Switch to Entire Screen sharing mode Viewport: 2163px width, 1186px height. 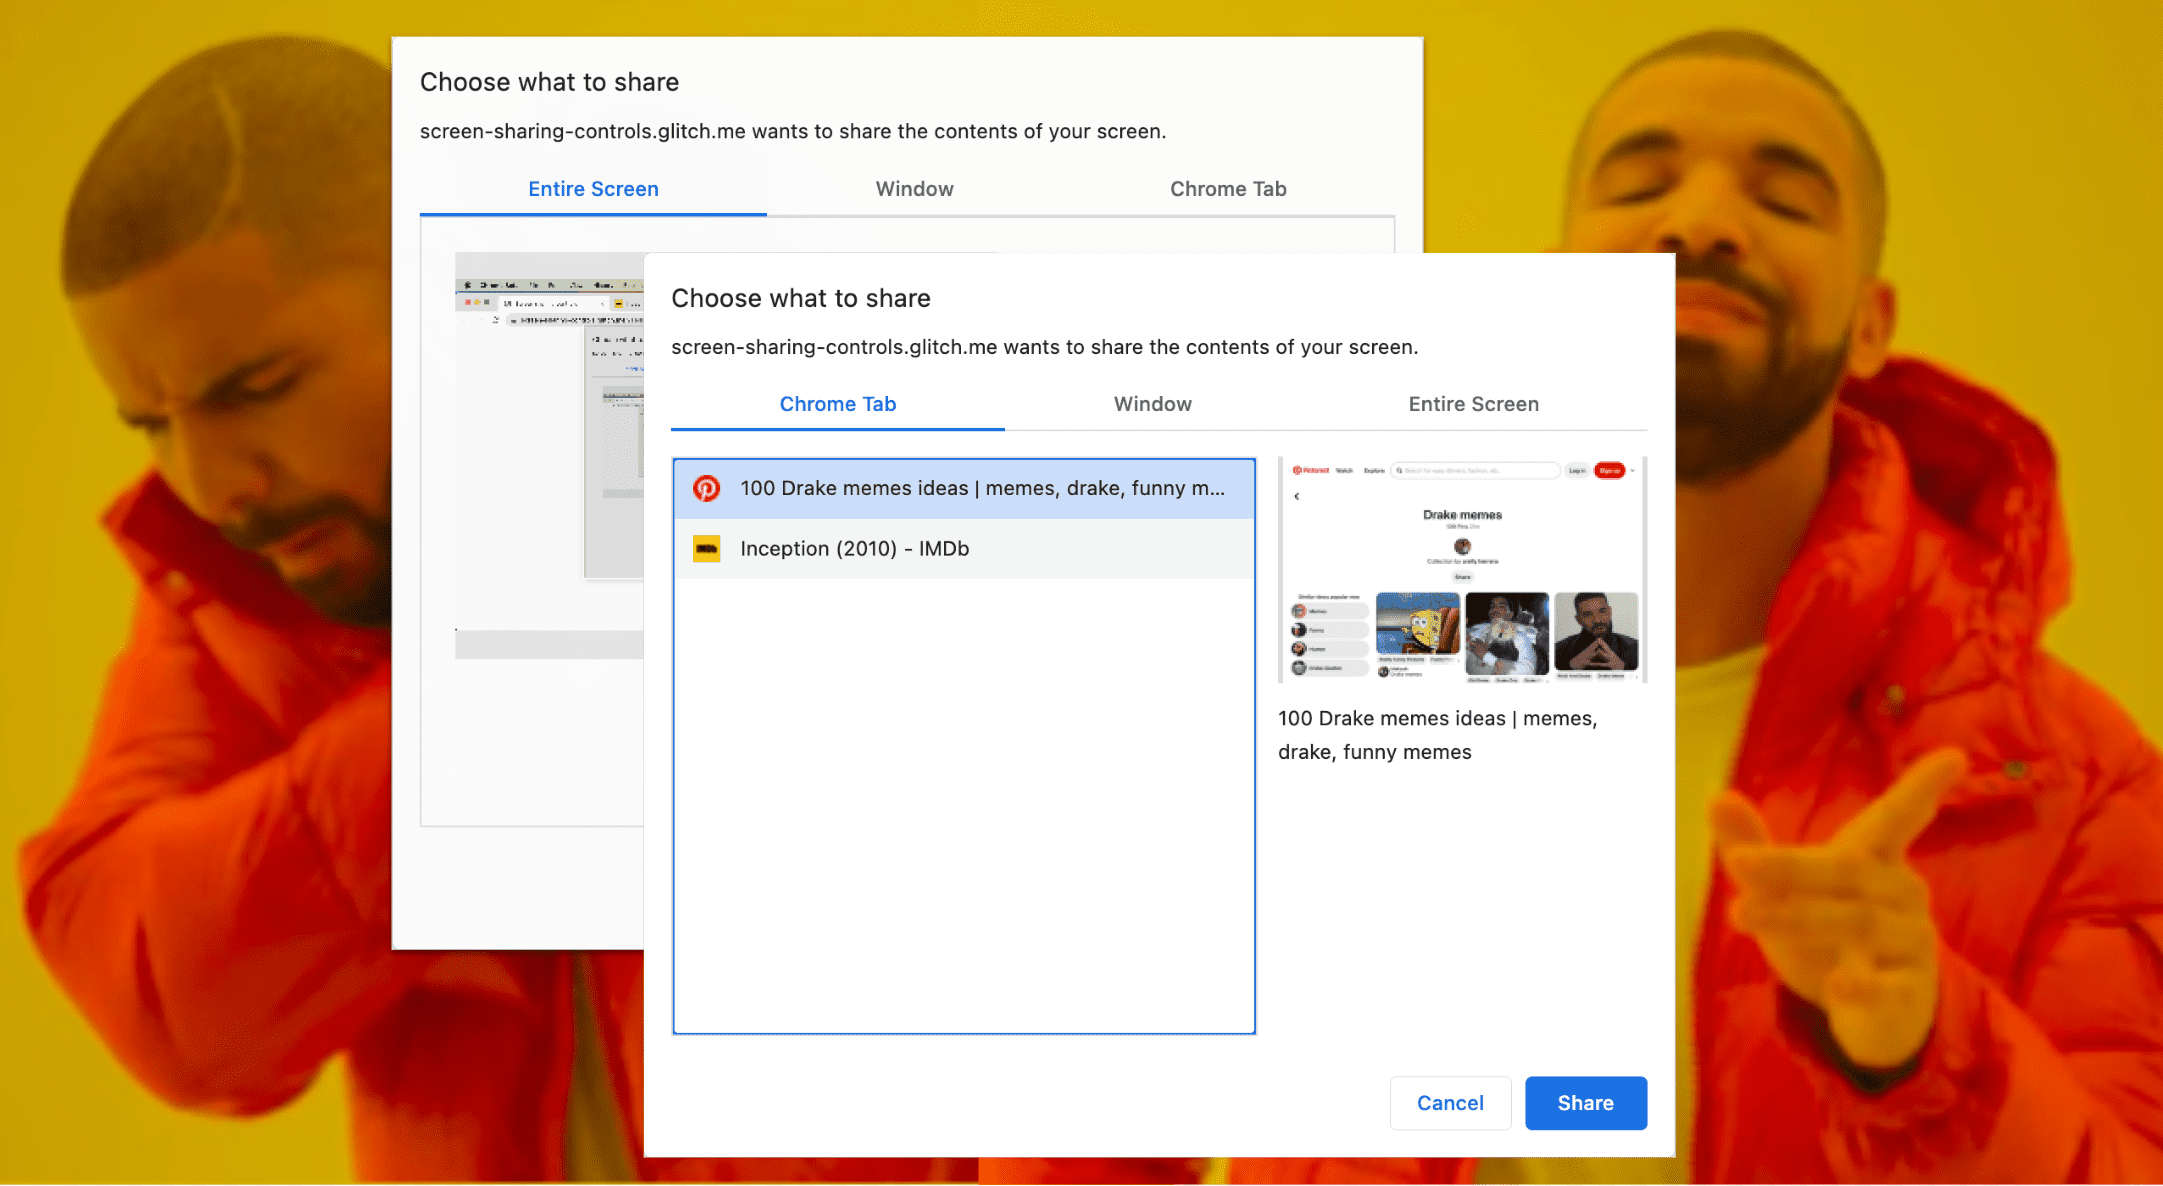[1474, 405]
